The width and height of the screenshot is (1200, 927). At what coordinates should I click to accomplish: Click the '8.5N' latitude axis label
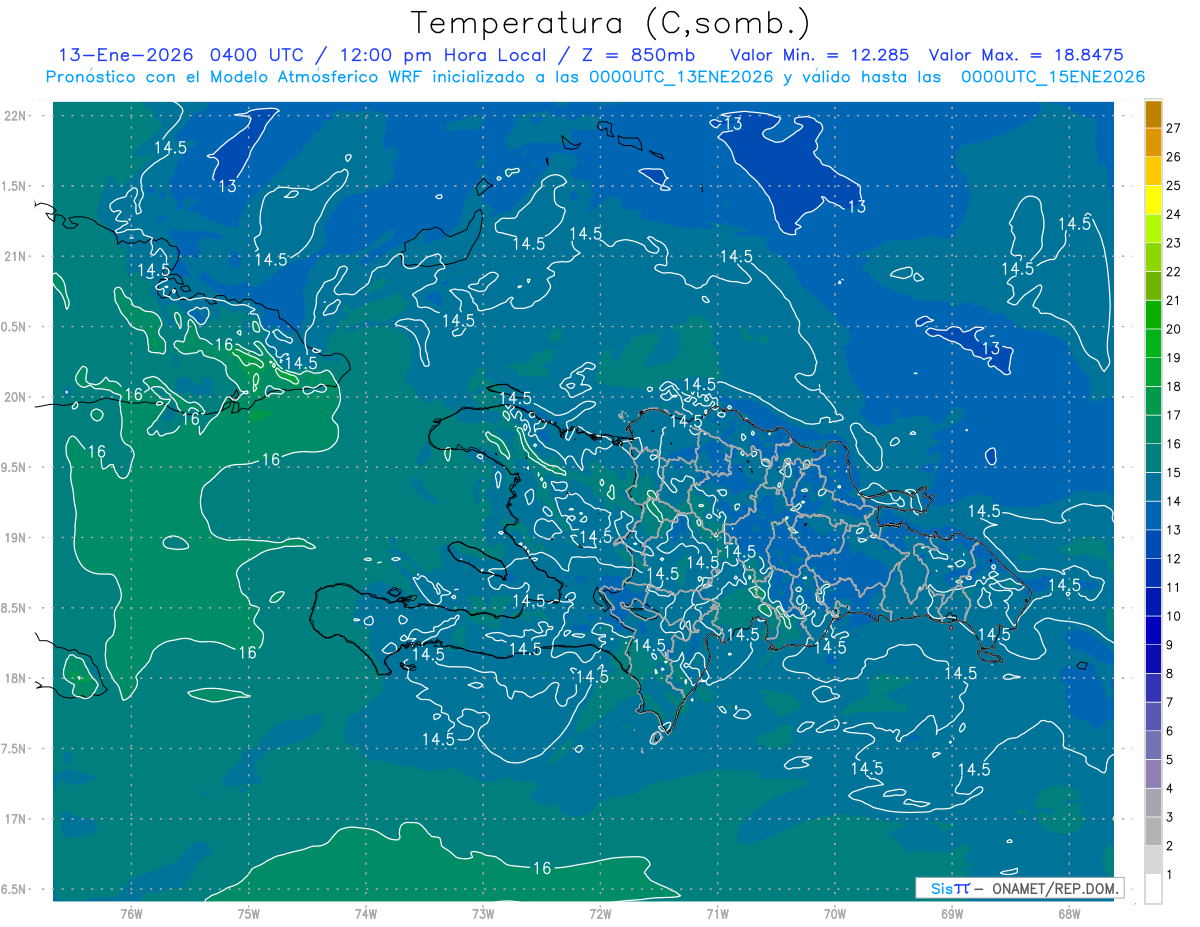click(15, 608)
